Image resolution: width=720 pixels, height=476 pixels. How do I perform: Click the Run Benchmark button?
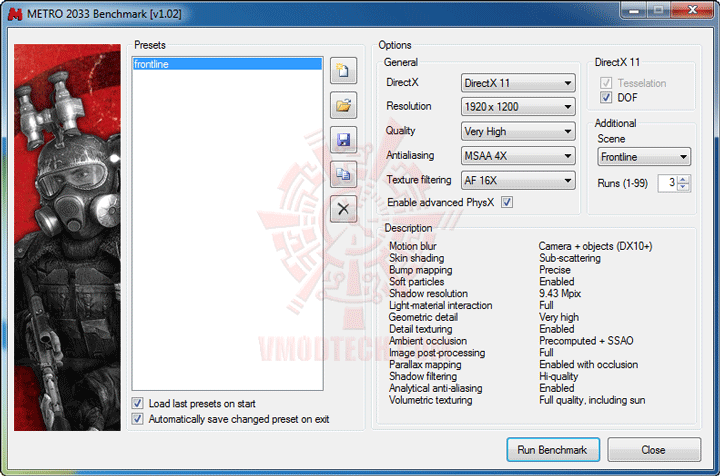tap(553, 449)
